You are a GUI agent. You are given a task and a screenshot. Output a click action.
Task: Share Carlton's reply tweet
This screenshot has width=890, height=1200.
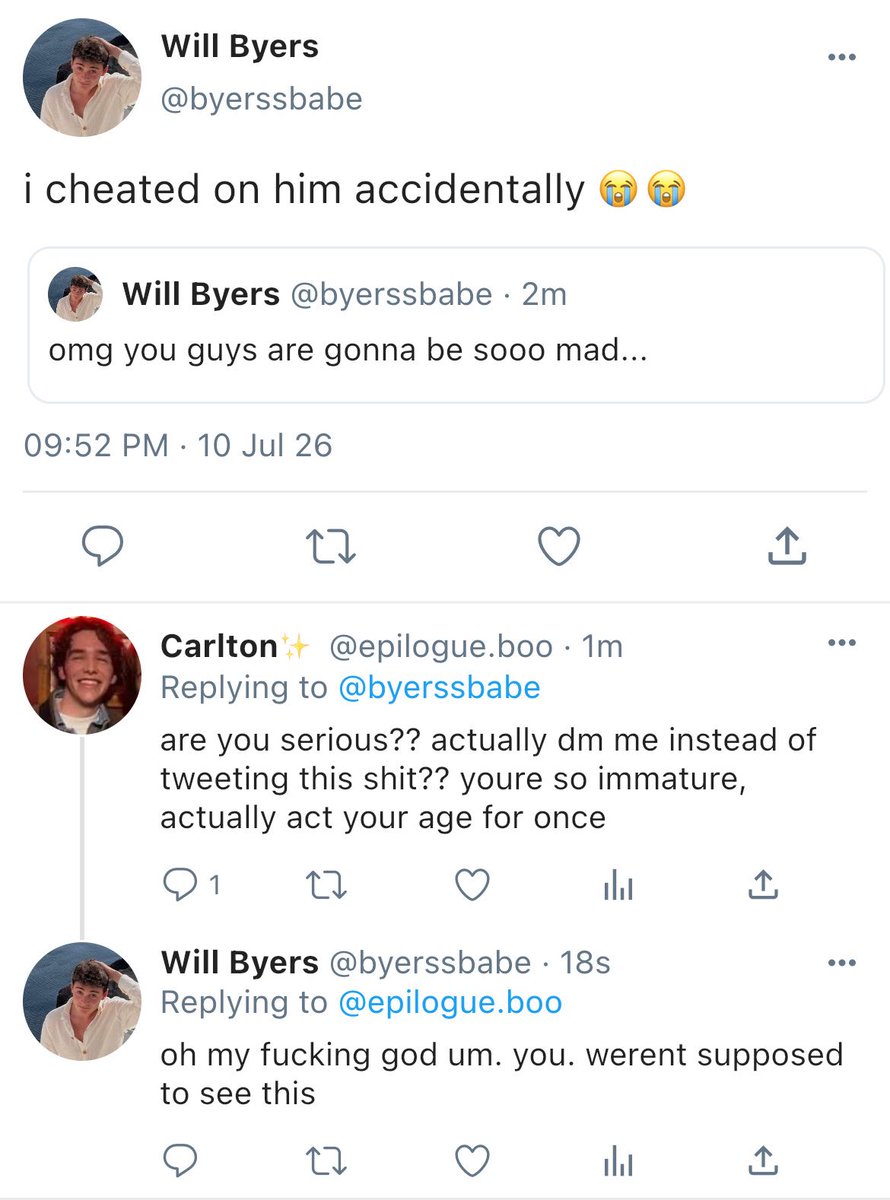tap(762, 883)
